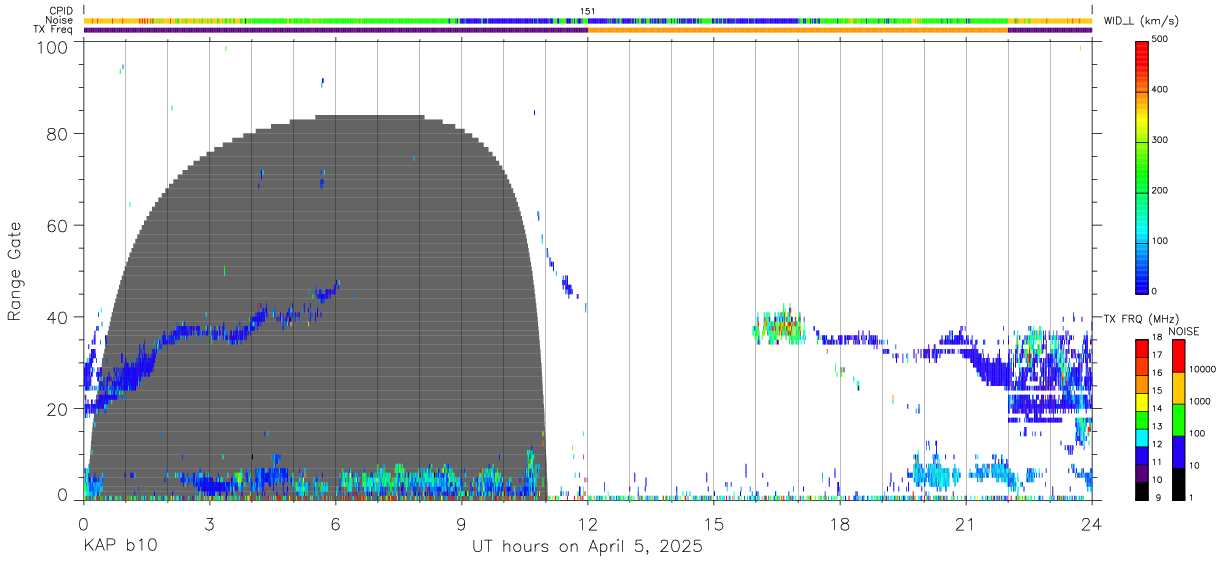Click the 3 tick on the UT hours axis

point(209,524)
